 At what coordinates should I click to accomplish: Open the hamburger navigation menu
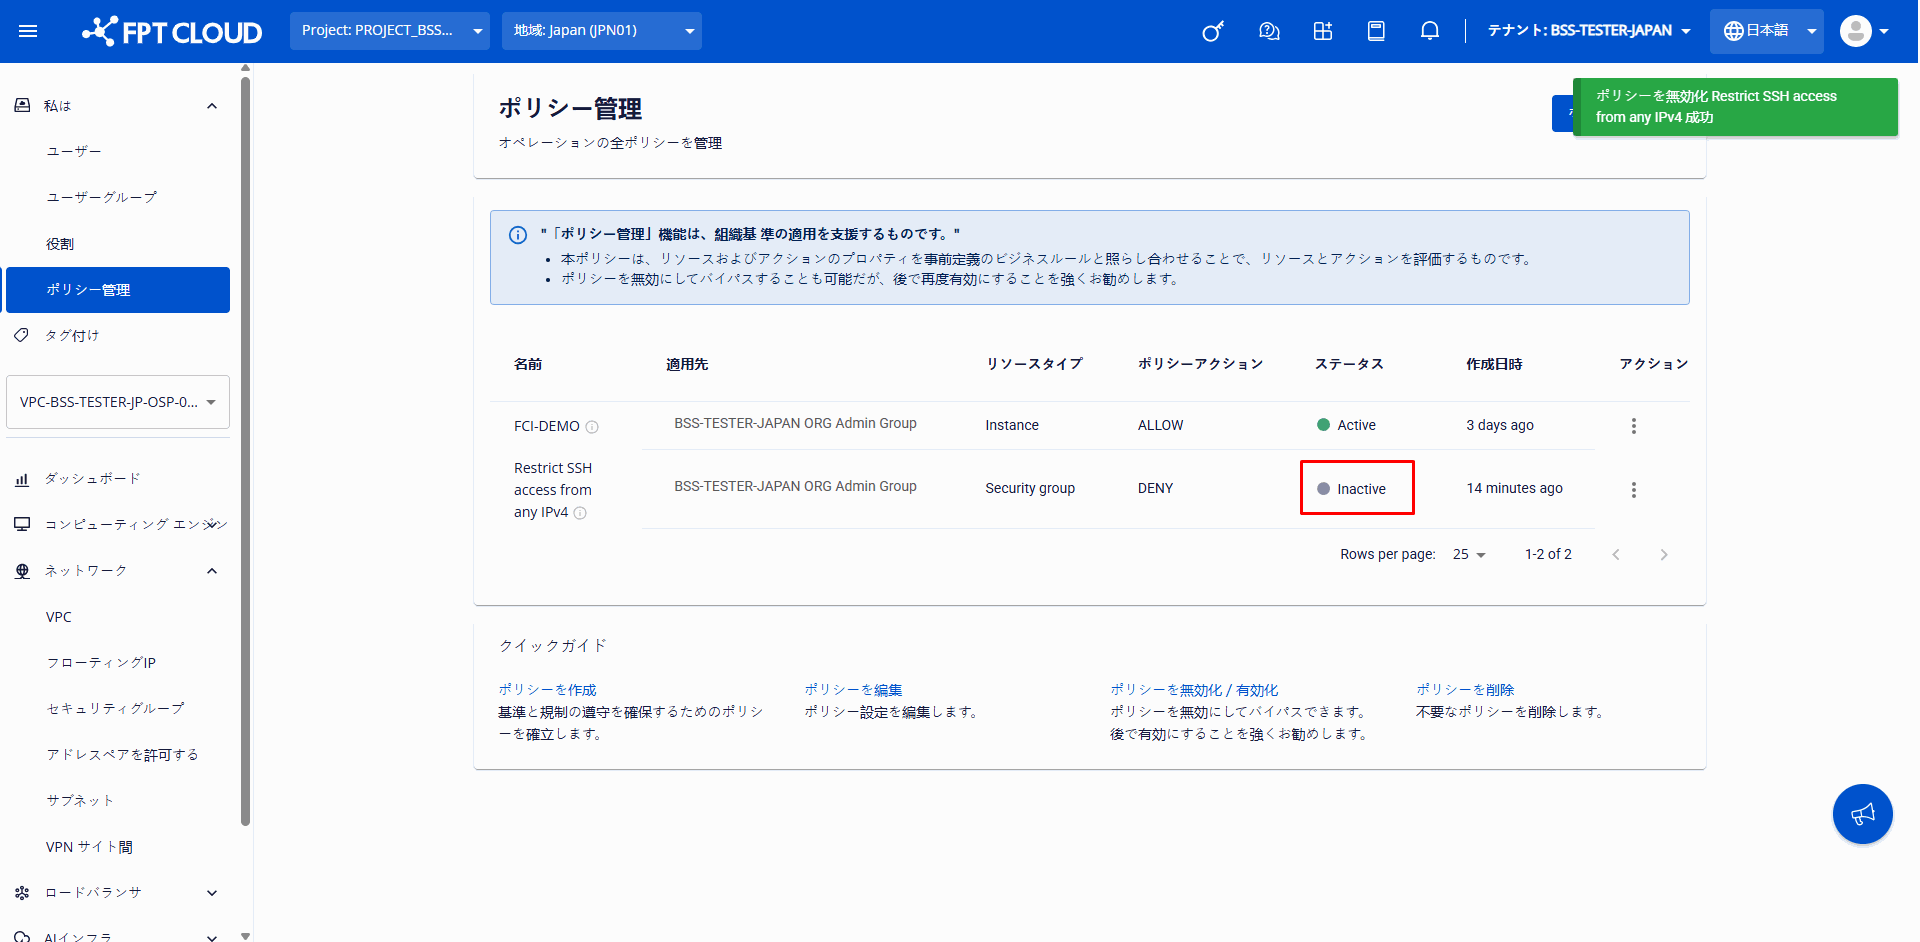28,31
